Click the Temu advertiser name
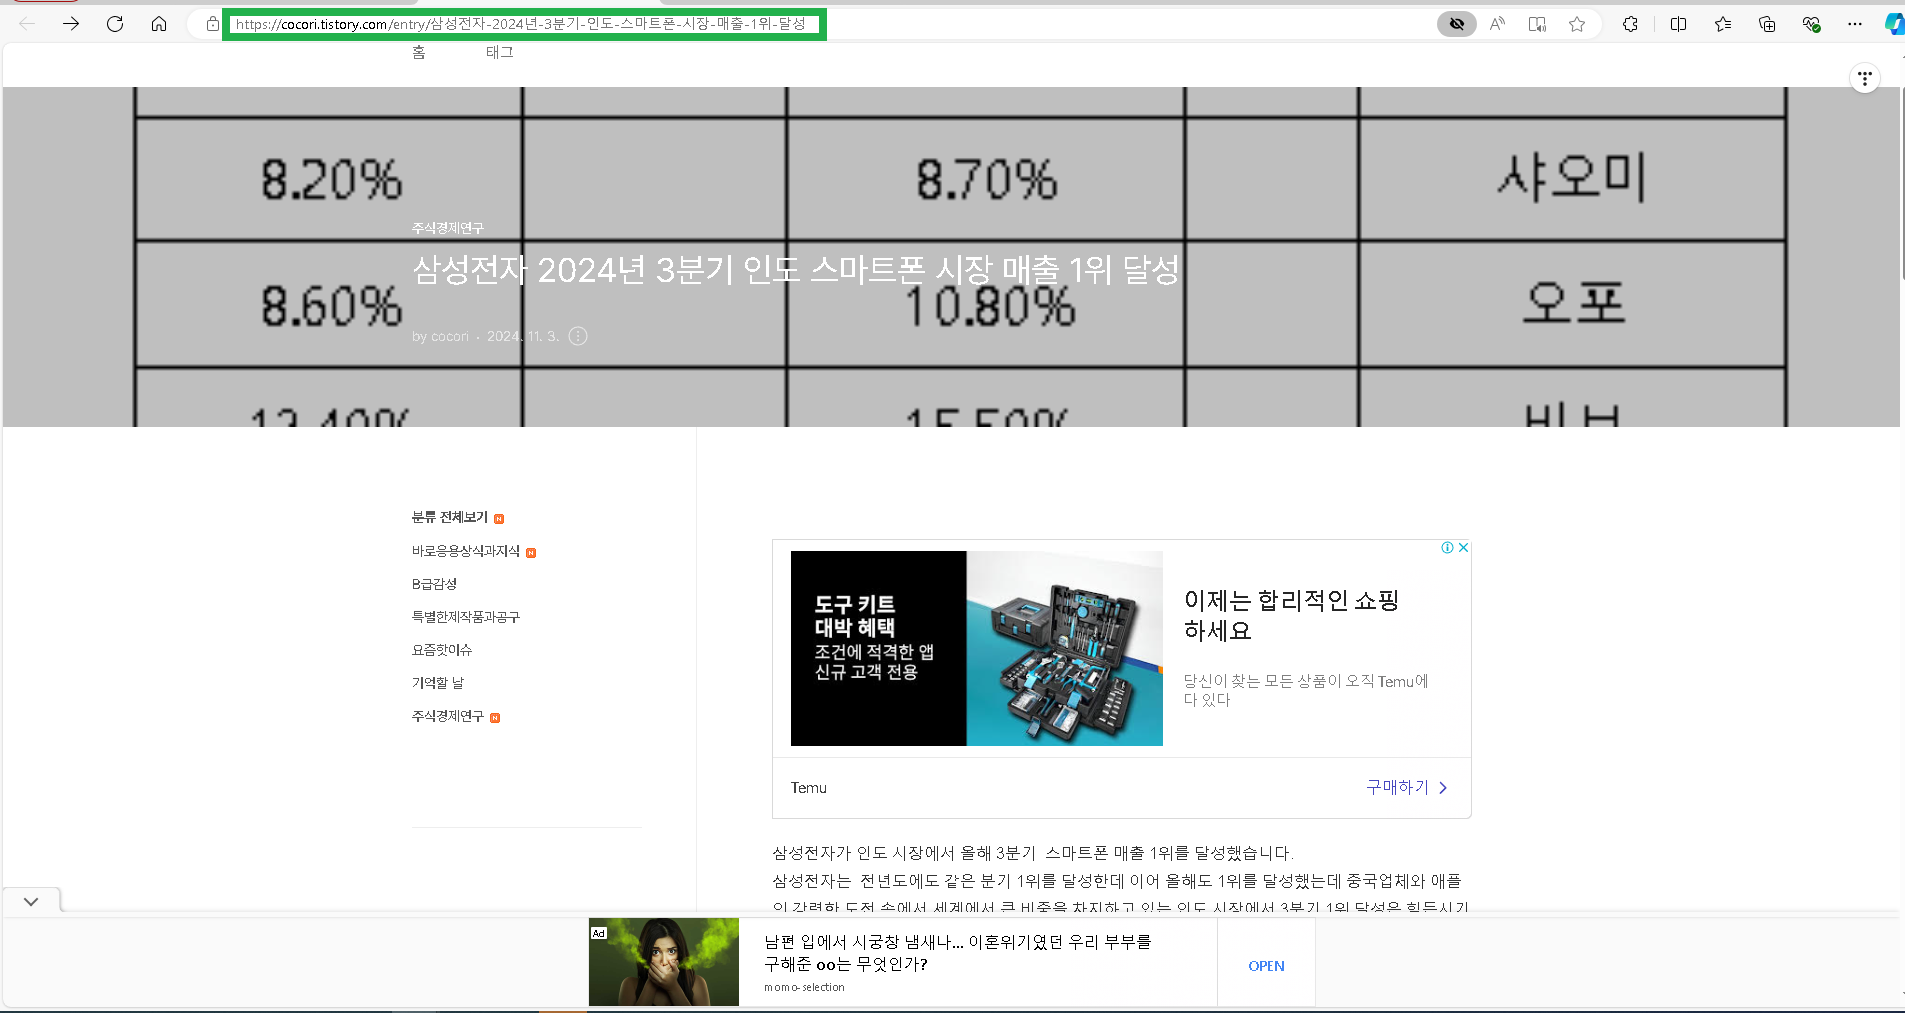 [808, 788]
